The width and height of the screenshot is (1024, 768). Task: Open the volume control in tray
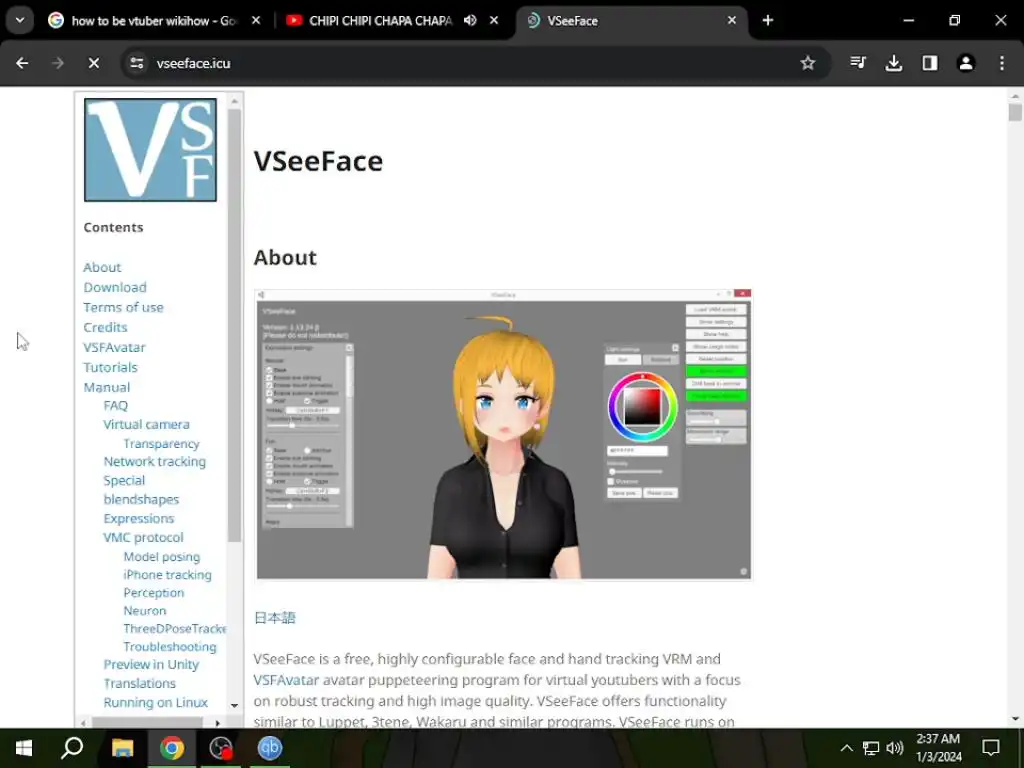[895, 748]
